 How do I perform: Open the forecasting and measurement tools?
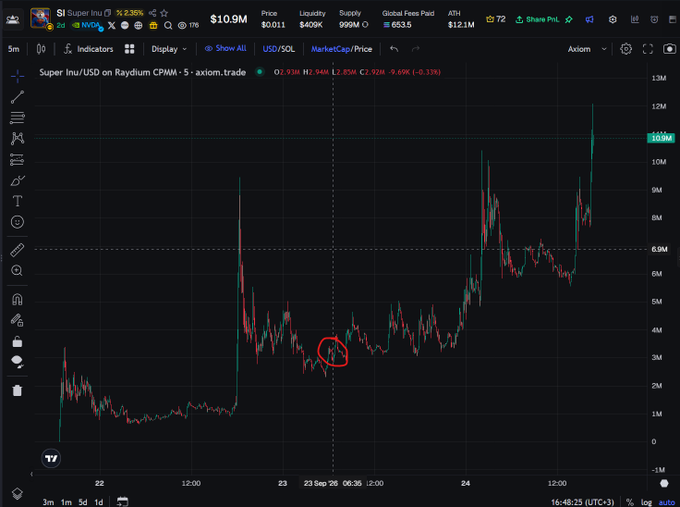coord(17,160)
